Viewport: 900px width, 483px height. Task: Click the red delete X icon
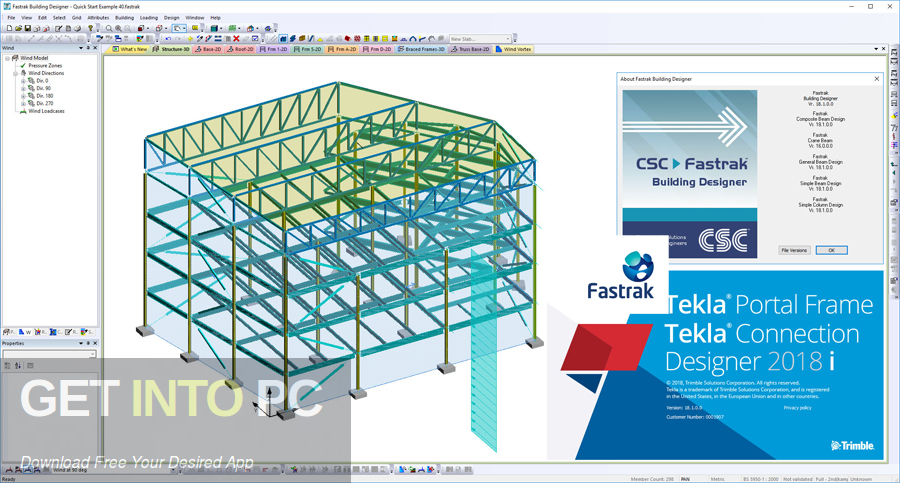(236, 39)
